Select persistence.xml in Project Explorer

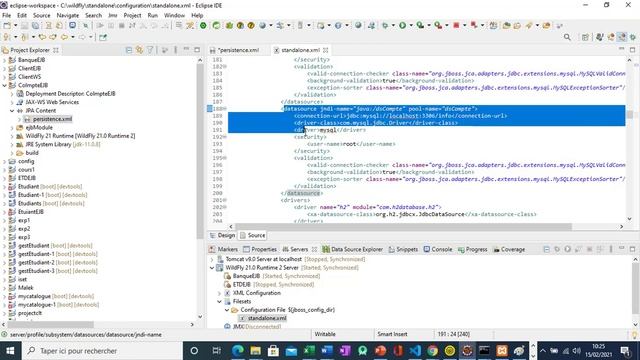pyautogui.click(x=52, y=119)
